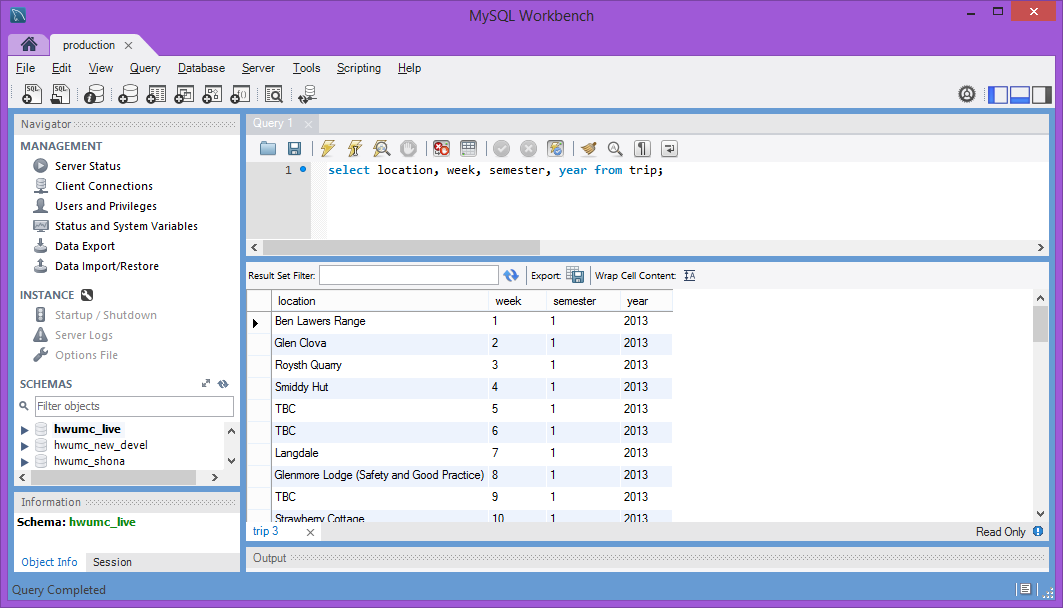Run EXPLAIN on the current statement
The width and height of the screenshot is (1063, 608).
tap(382, 148)
